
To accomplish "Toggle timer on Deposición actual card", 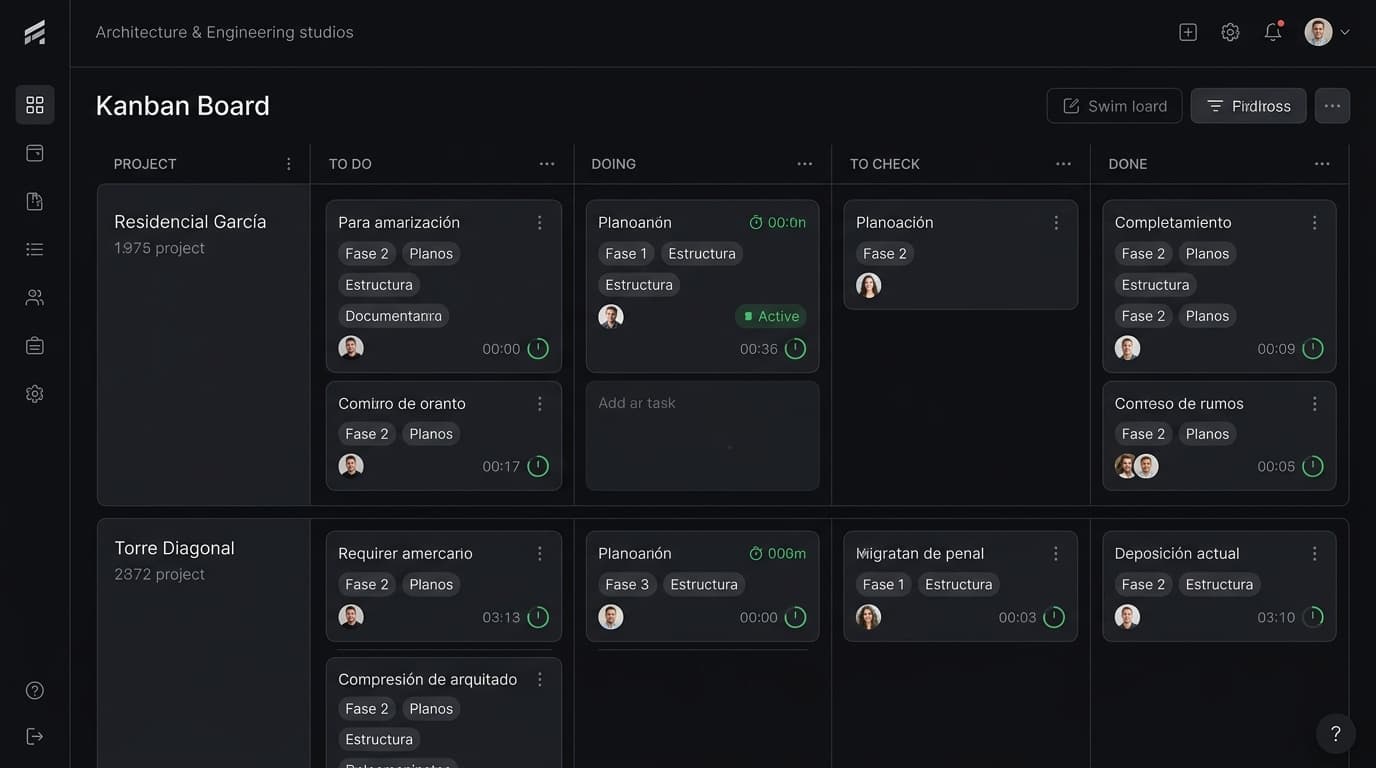I will tap(1313, 617).
